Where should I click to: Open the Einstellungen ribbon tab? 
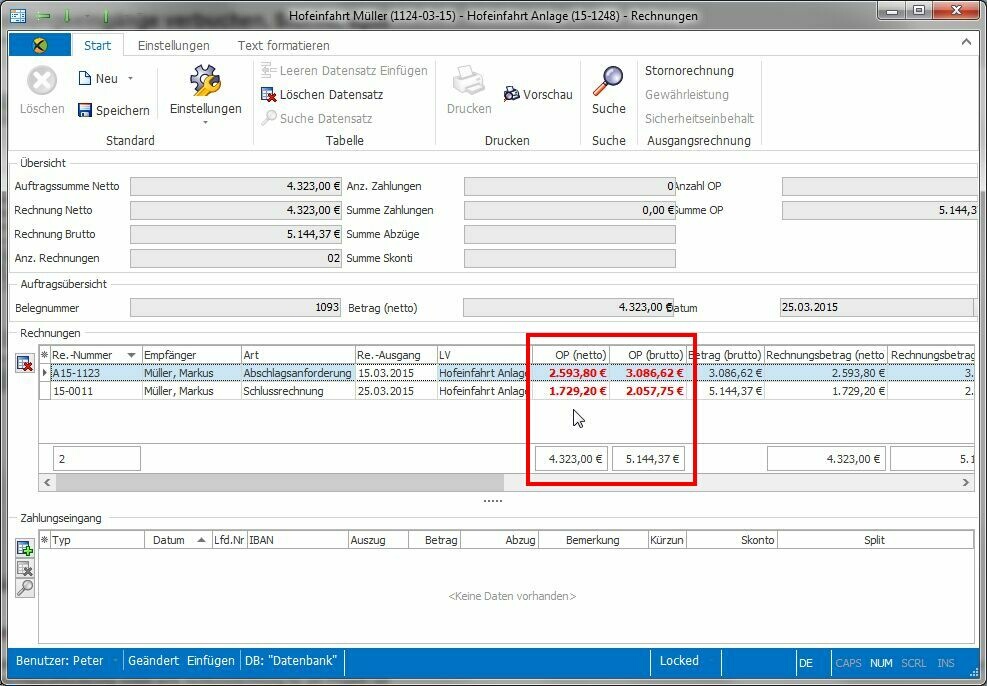tap(174, 45)
